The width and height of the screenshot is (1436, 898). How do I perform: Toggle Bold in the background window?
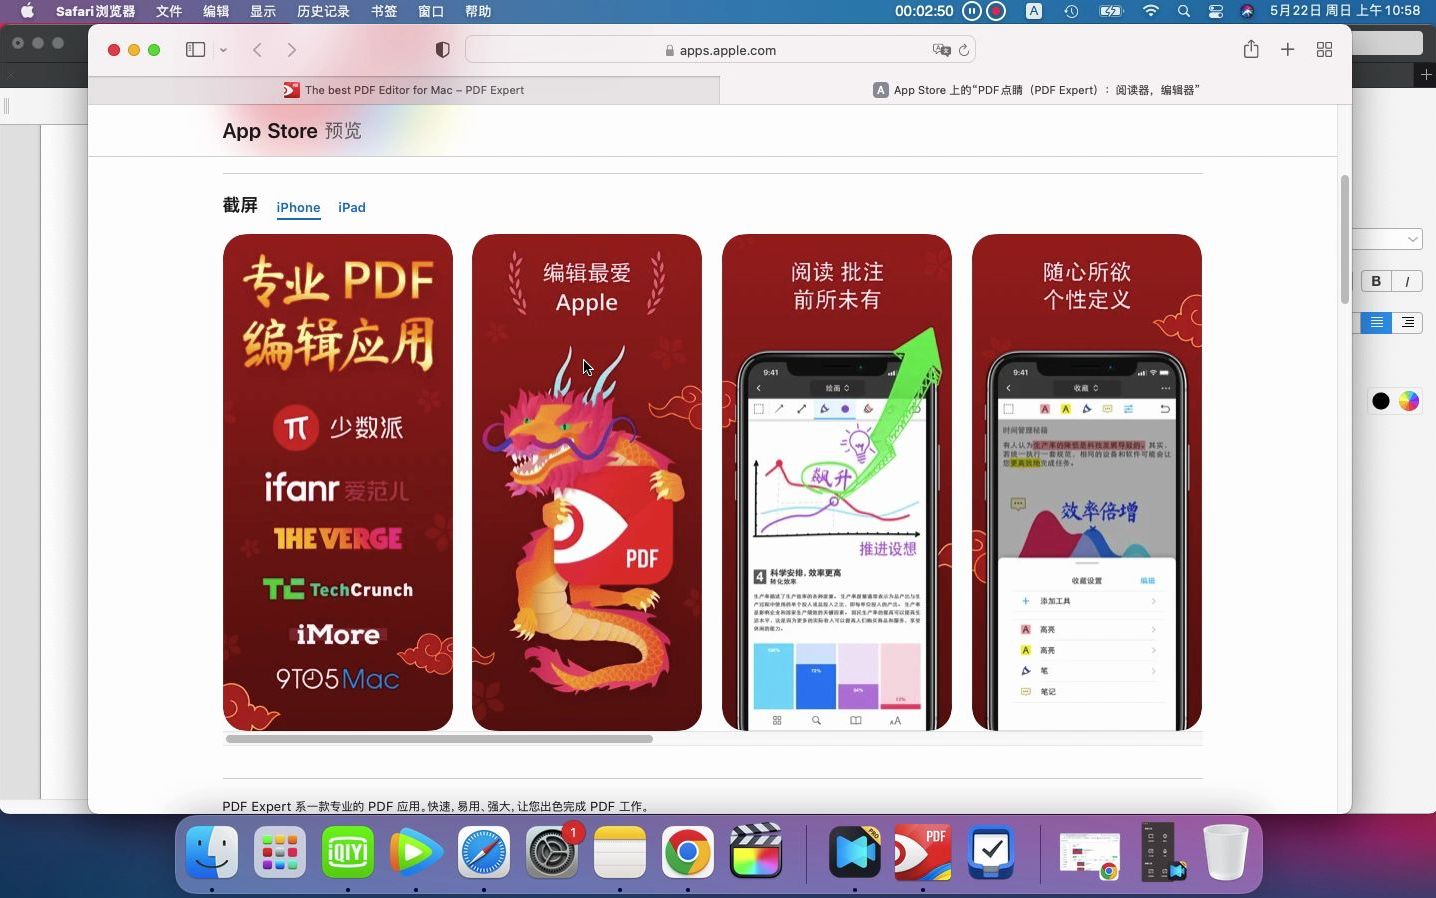tap(1376, 282)
